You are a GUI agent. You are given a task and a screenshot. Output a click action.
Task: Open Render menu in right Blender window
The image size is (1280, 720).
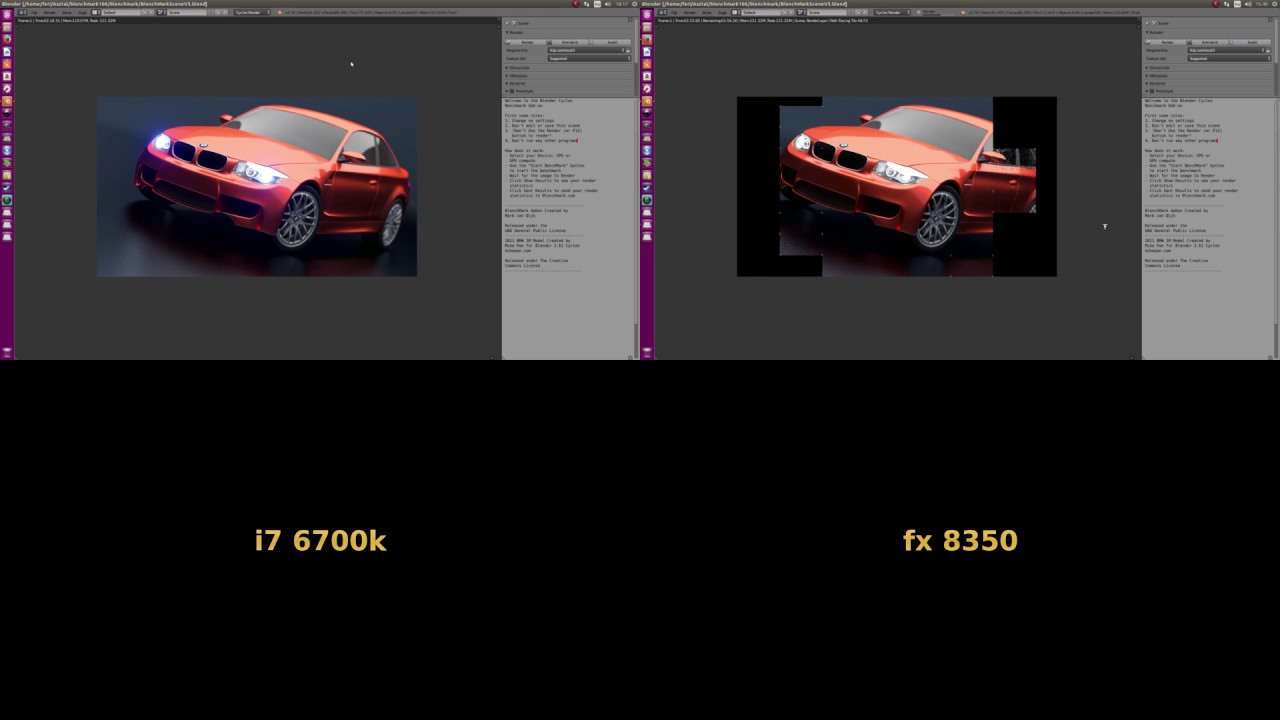(x=690, y=12)
